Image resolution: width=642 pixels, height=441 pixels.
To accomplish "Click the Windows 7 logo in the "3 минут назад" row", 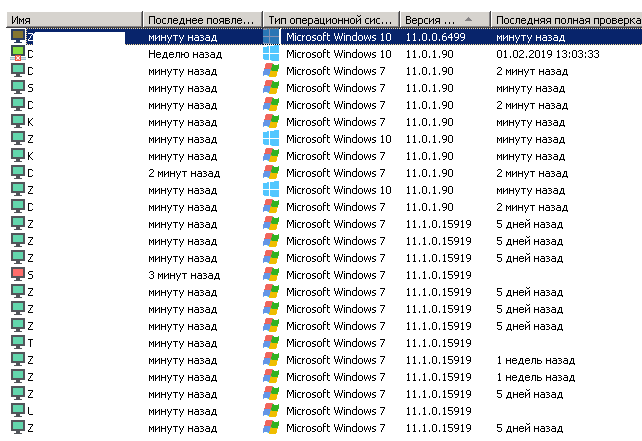I will [x=271, y=275].
